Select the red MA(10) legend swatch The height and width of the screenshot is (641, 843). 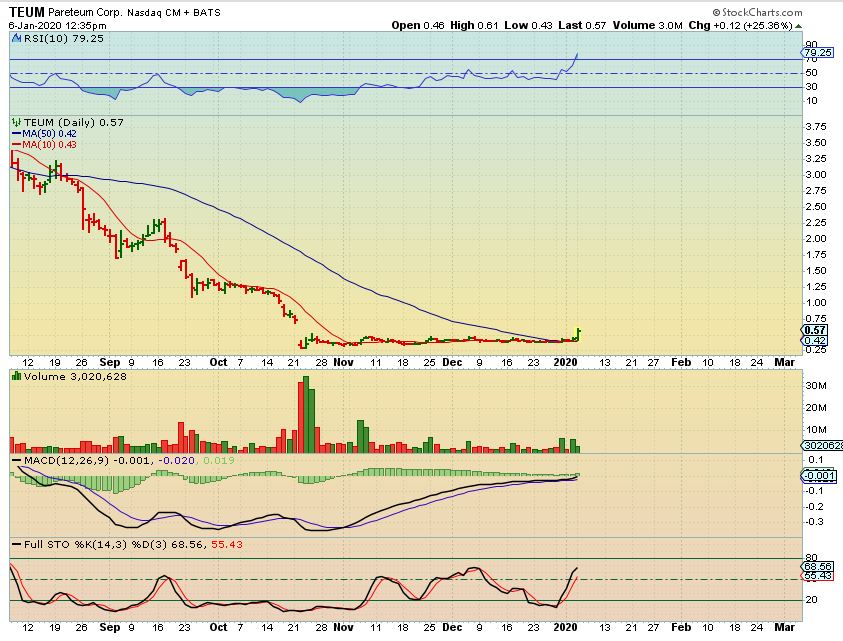(x=14, y=144)
